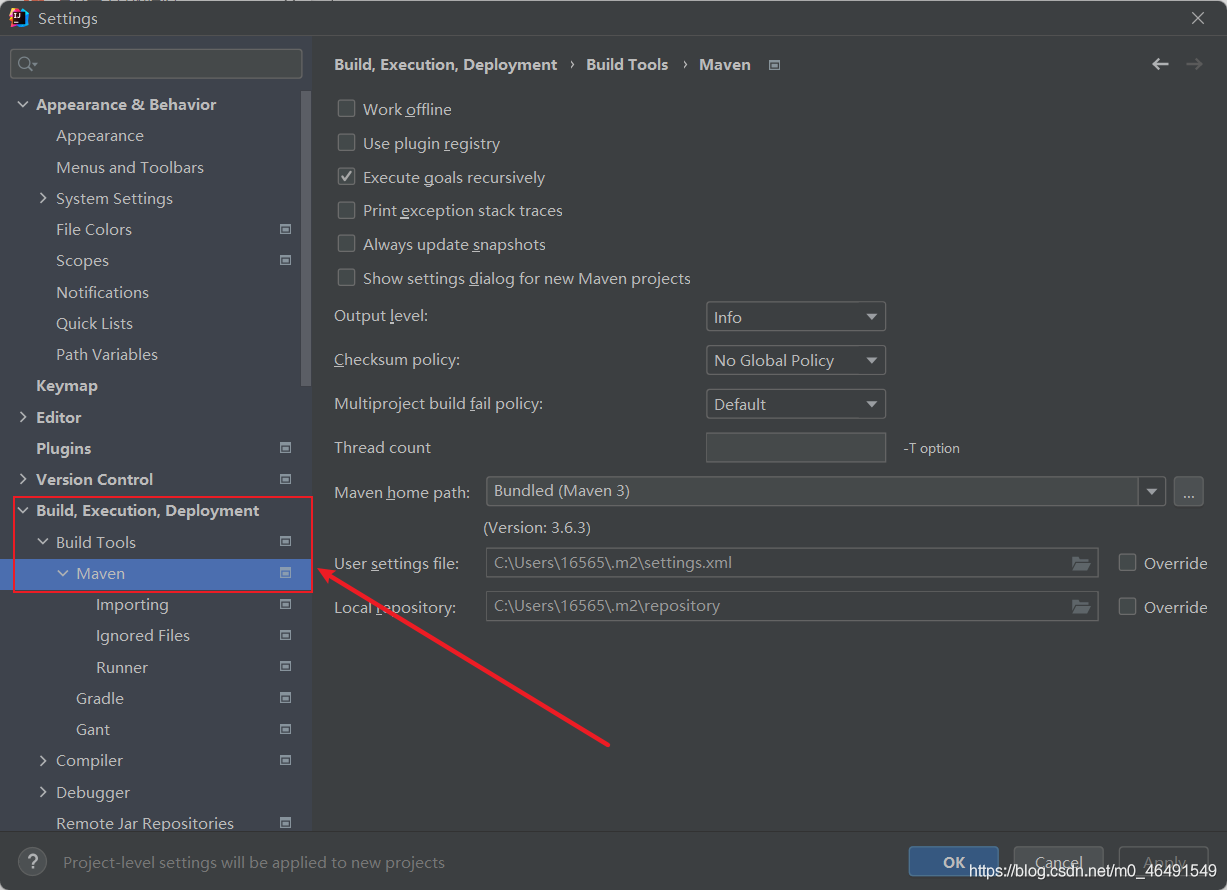Click project-level icon beside Plugins
The height and width of the screenshot is (890, 1227).
[285, 448]
